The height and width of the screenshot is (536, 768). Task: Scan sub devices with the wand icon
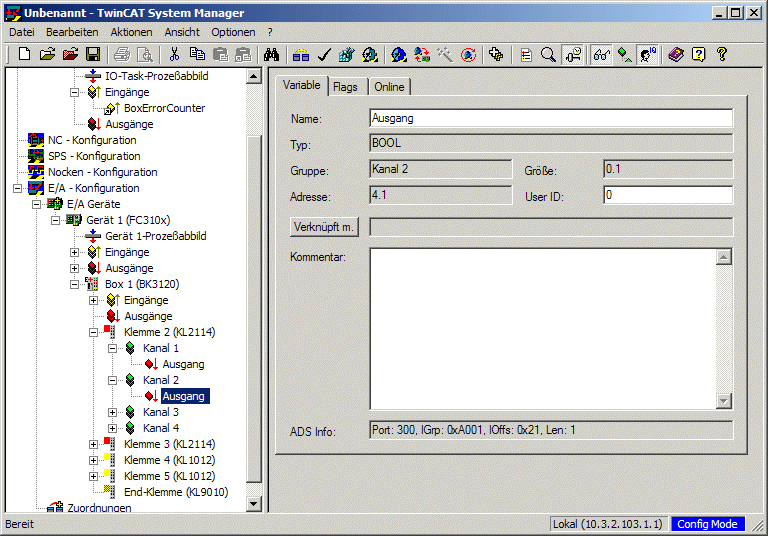click(445, 54)
